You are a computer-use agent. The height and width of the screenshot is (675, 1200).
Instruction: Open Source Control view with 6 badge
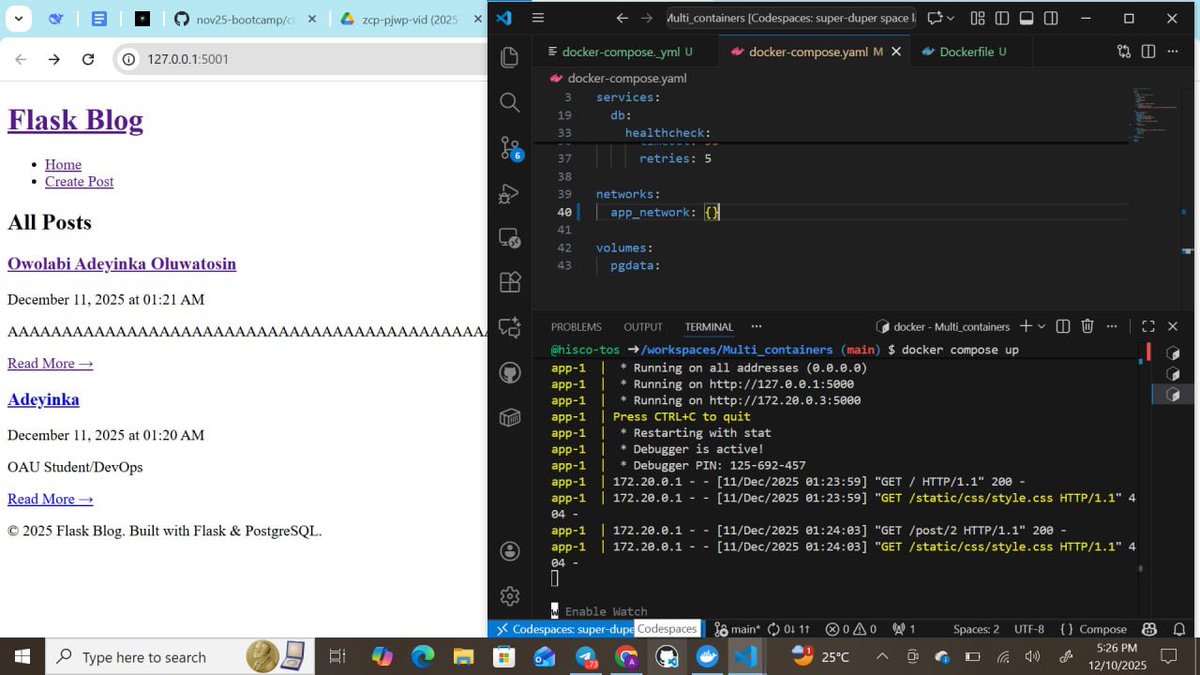[510, 148]
